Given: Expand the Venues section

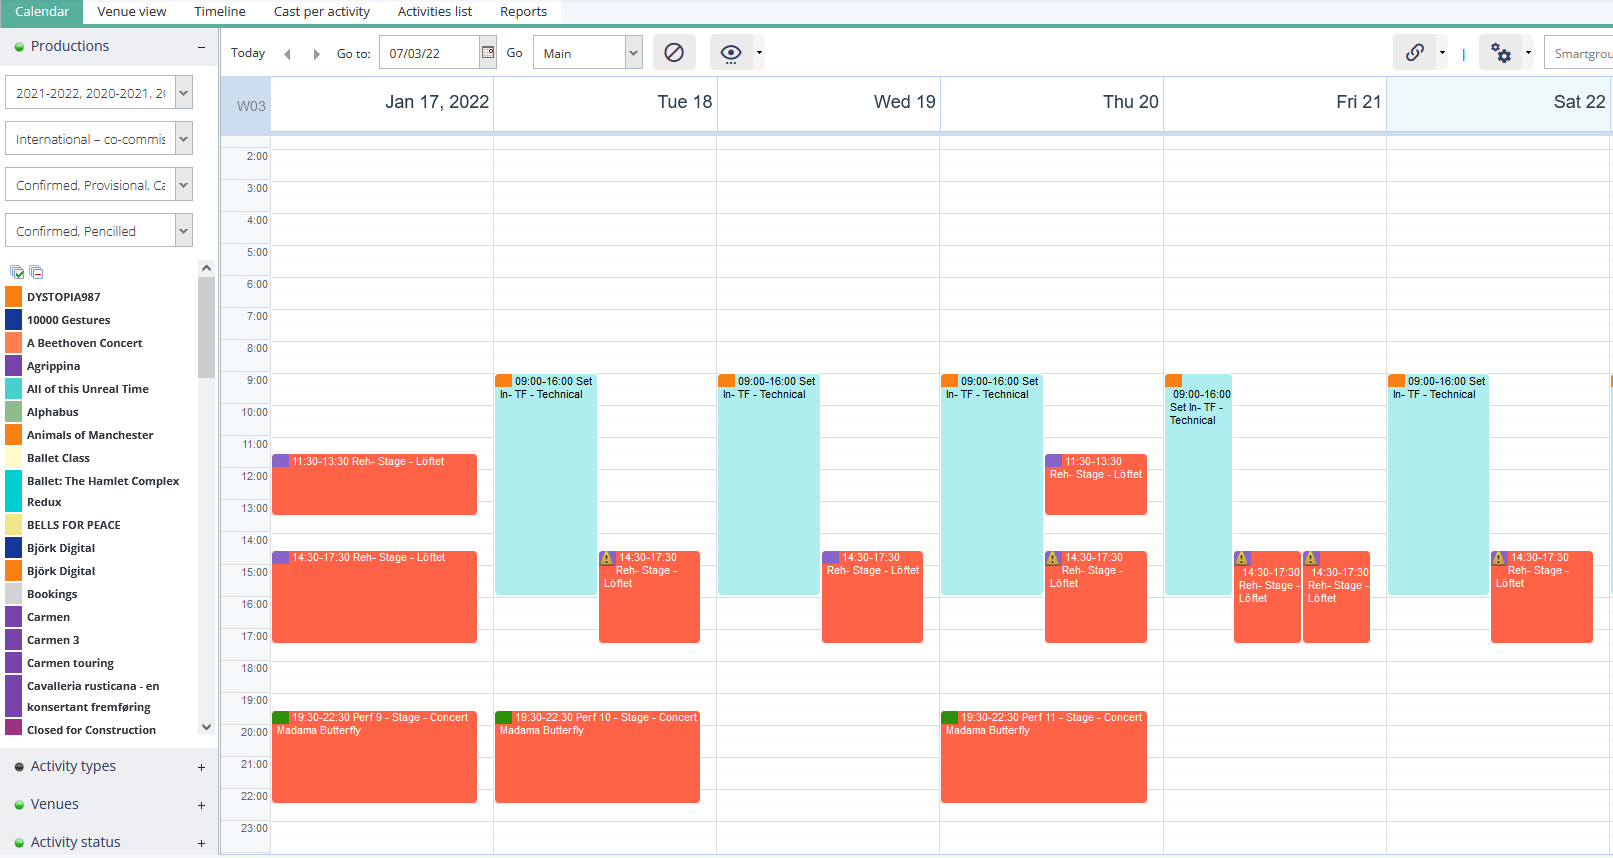Looking at the screenshot, I should pyautogui.click(x=201, y=805).
